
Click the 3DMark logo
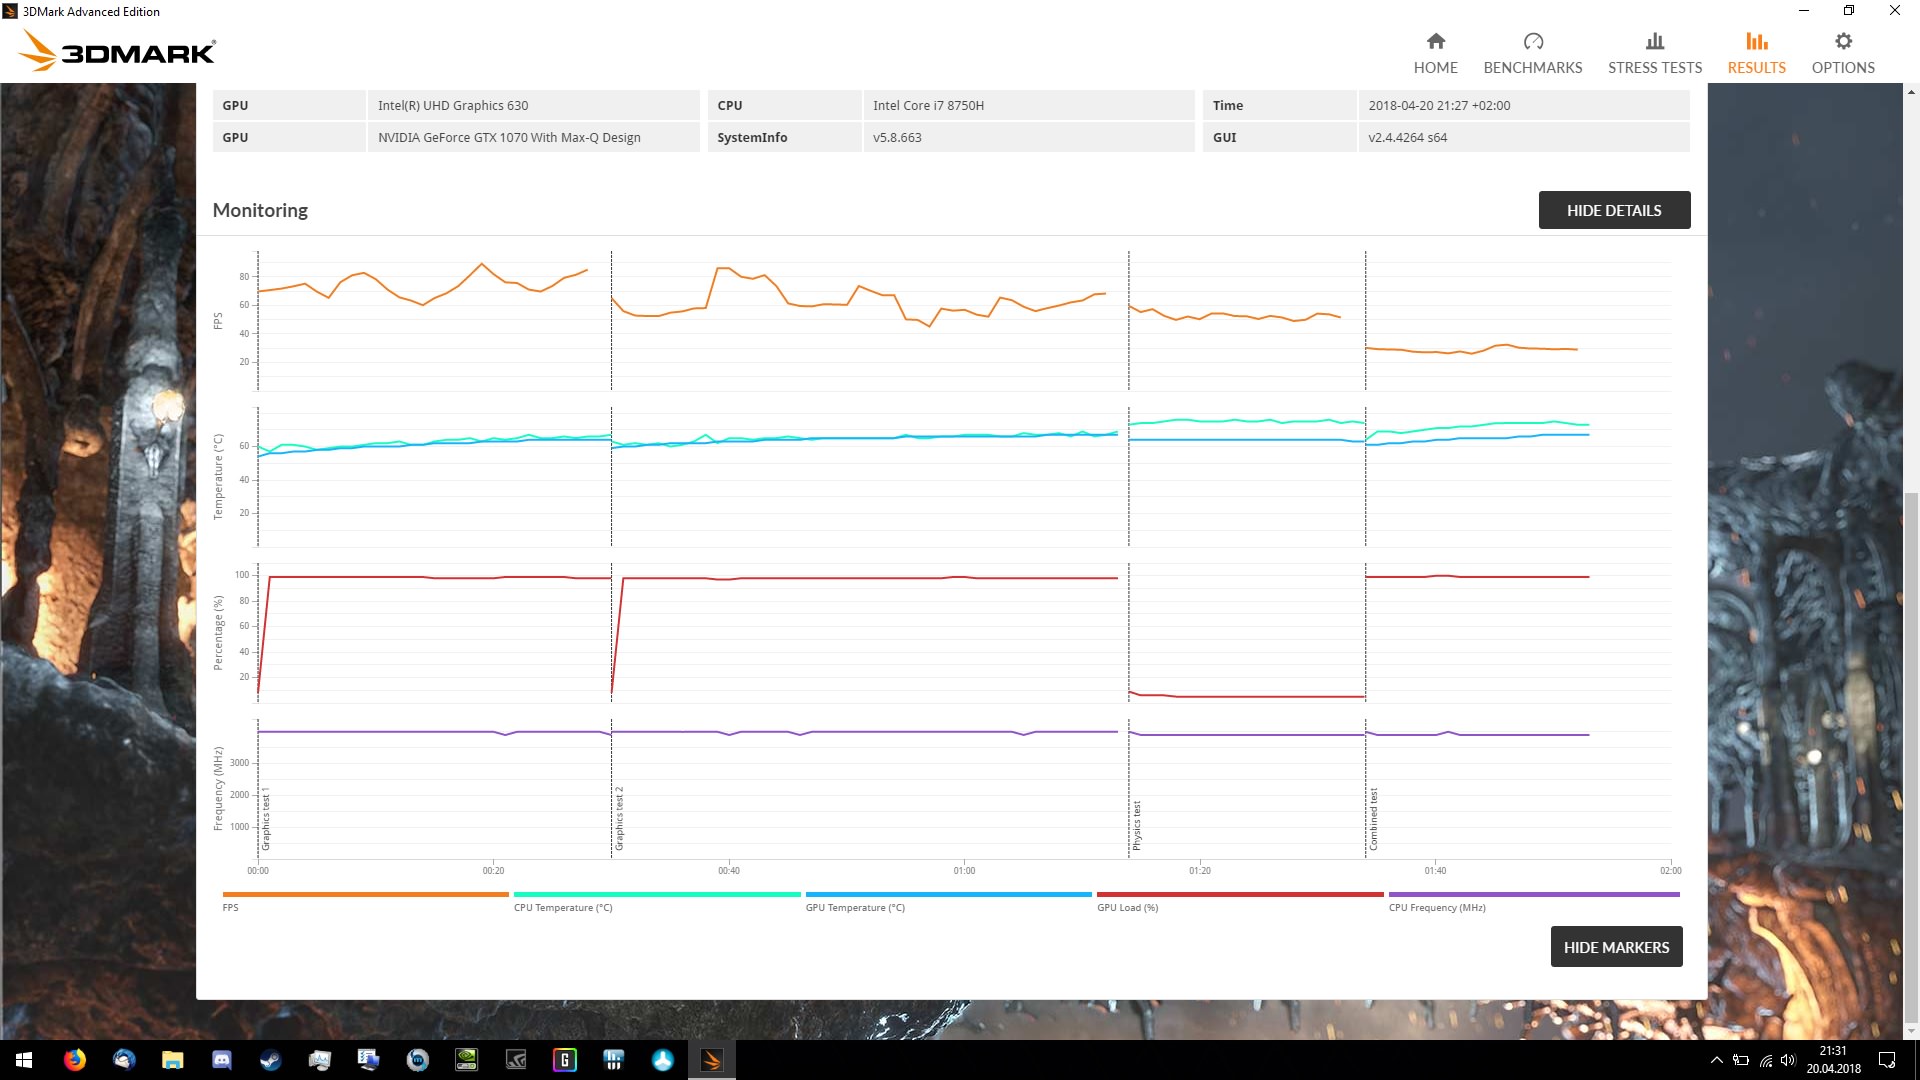coord(117,50)
